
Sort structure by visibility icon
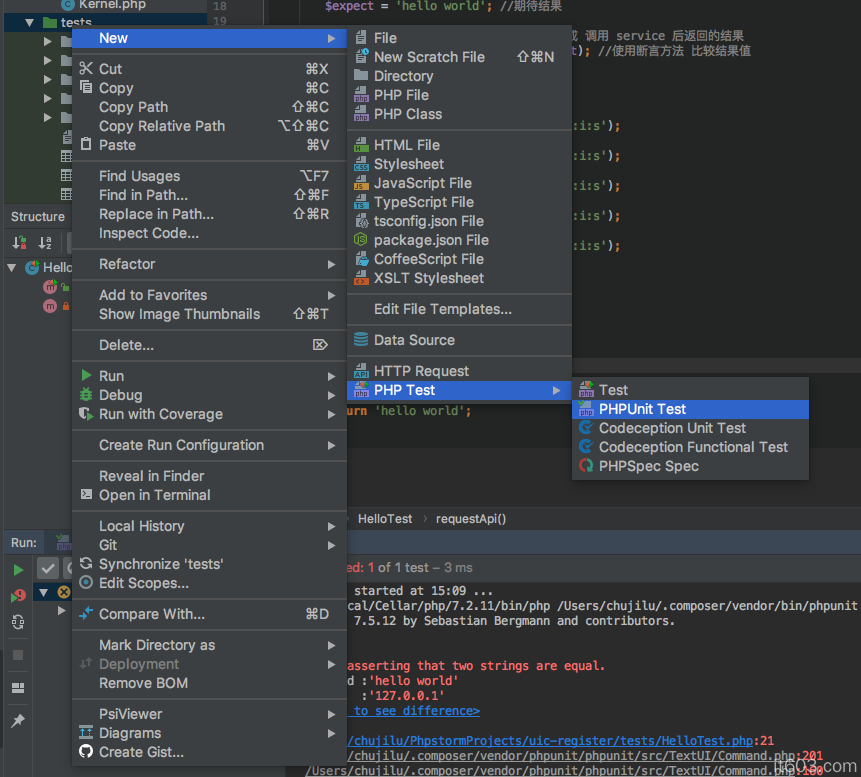tap(19, 243)
